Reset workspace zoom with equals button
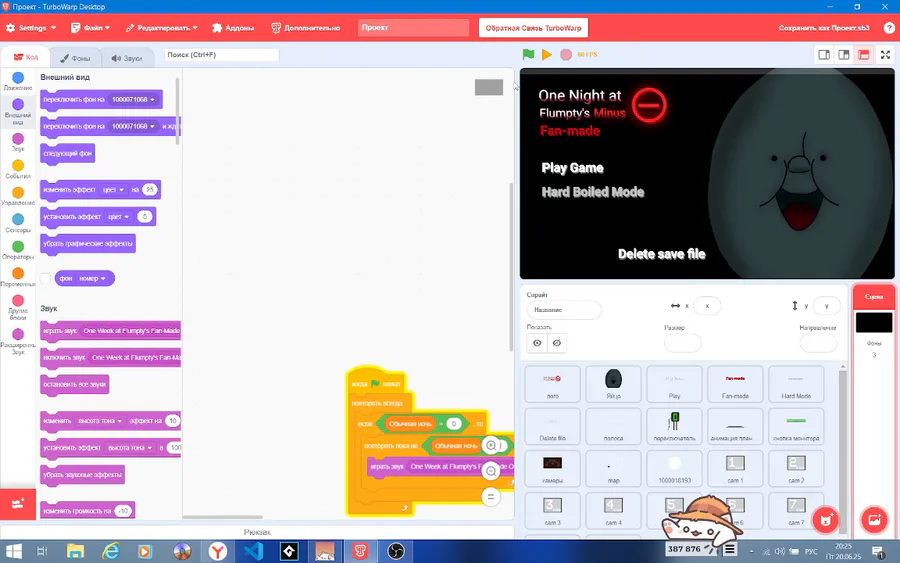 [491, 496]
